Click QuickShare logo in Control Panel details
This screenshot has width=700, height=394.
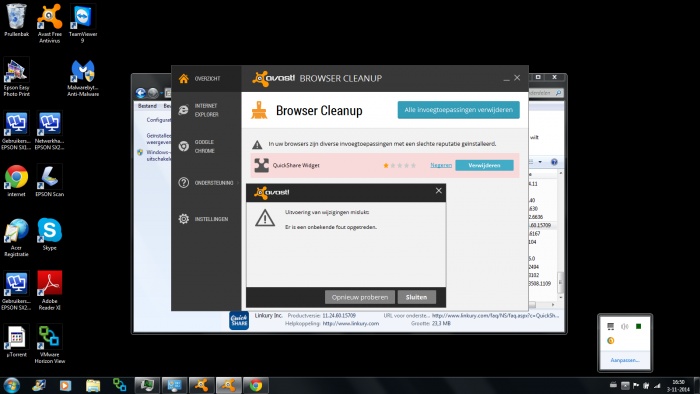(x=239, y=320)
